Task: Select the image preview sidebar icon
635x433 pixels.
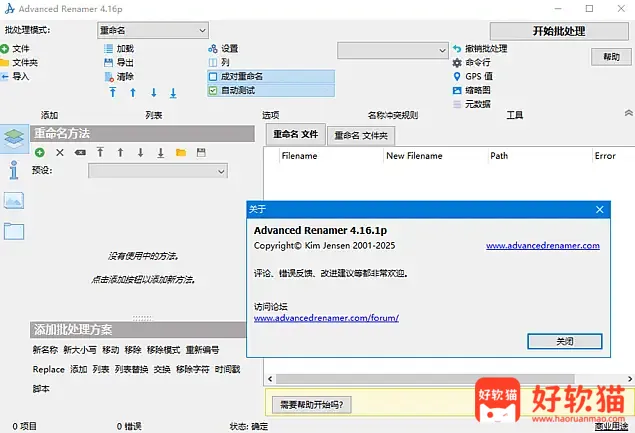Action: pos(14,201)
